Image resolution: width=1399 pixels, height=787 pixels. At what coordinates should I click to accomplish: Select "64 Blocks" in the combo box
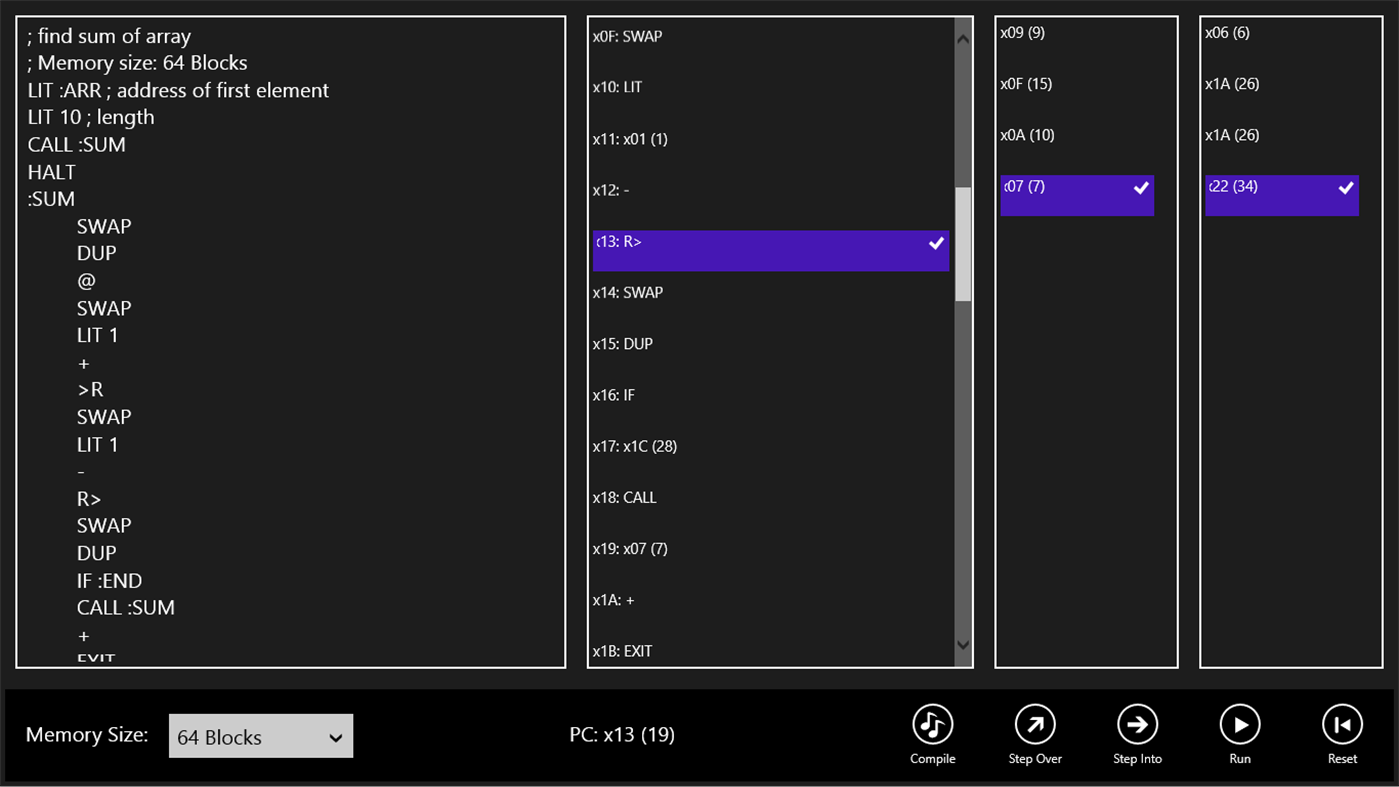click(x=240, y=735)
